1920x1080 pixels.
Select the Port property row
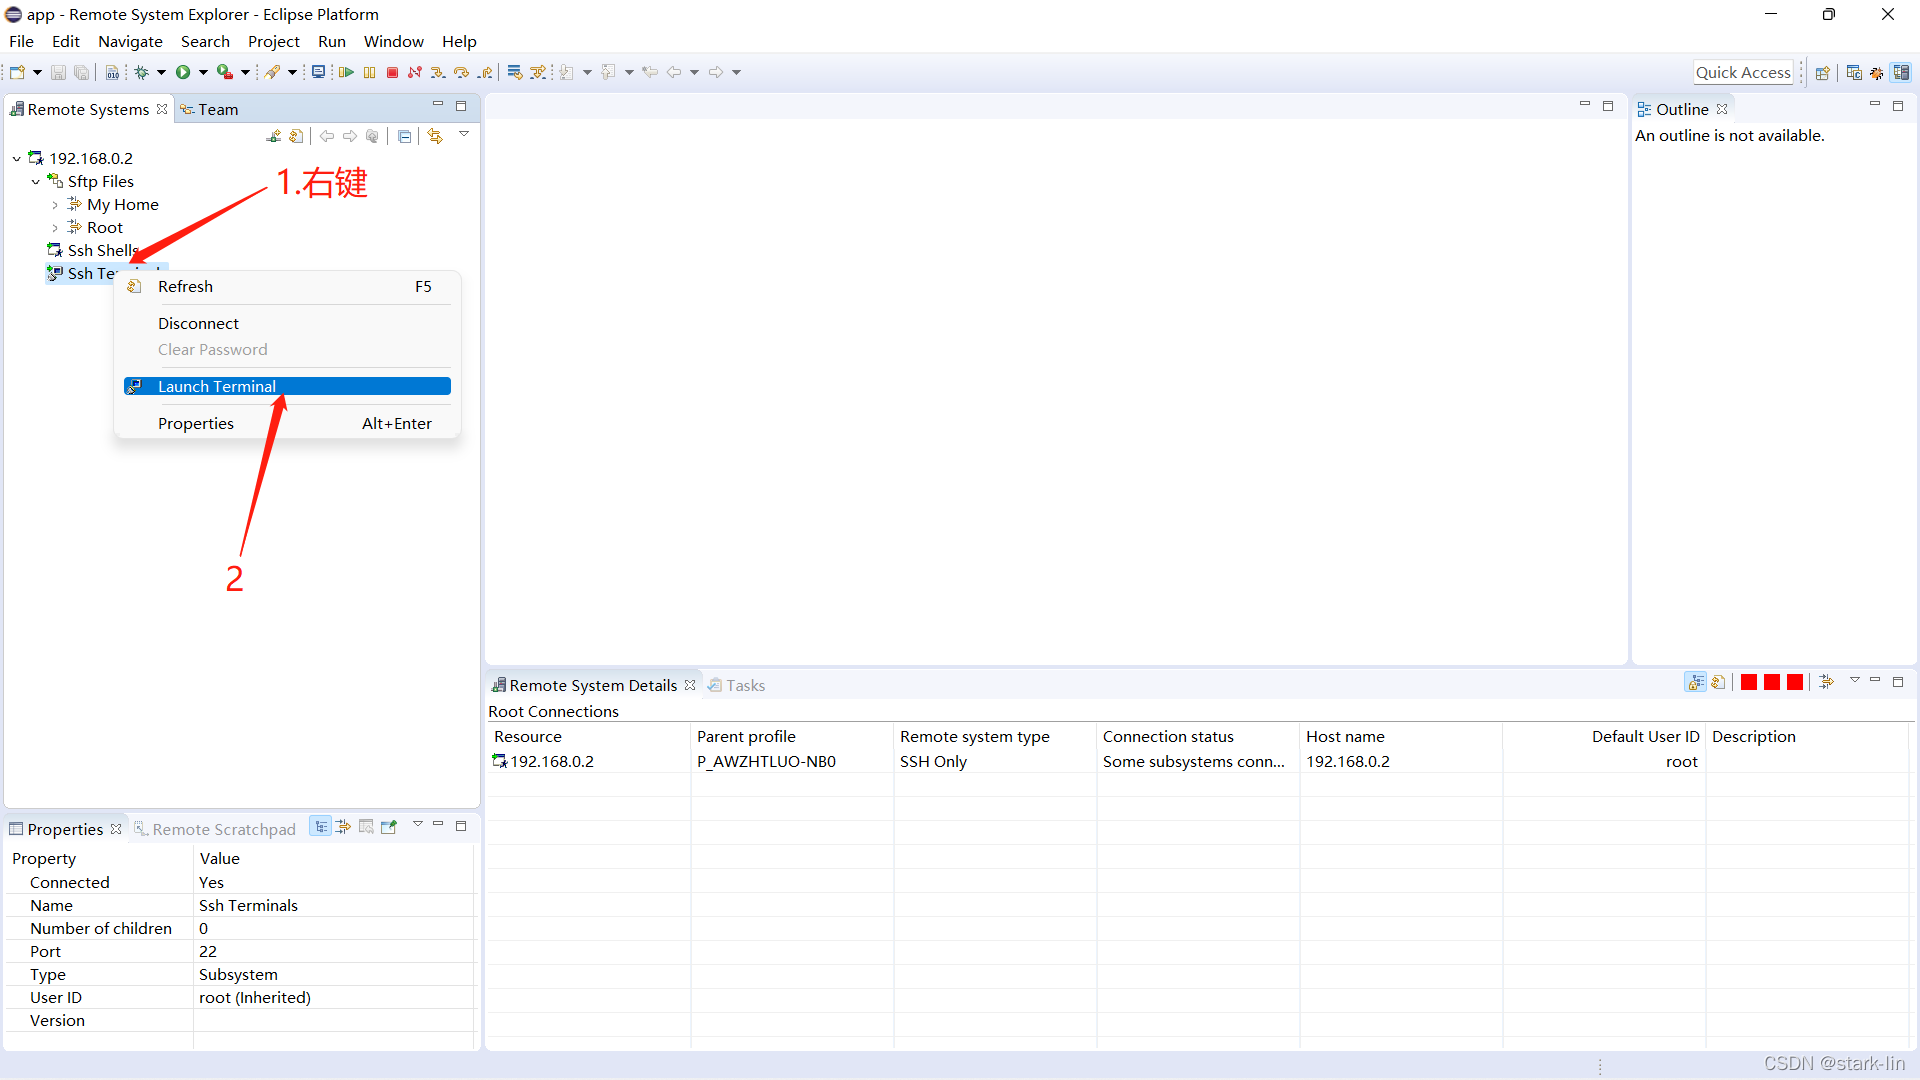(240, 951)
